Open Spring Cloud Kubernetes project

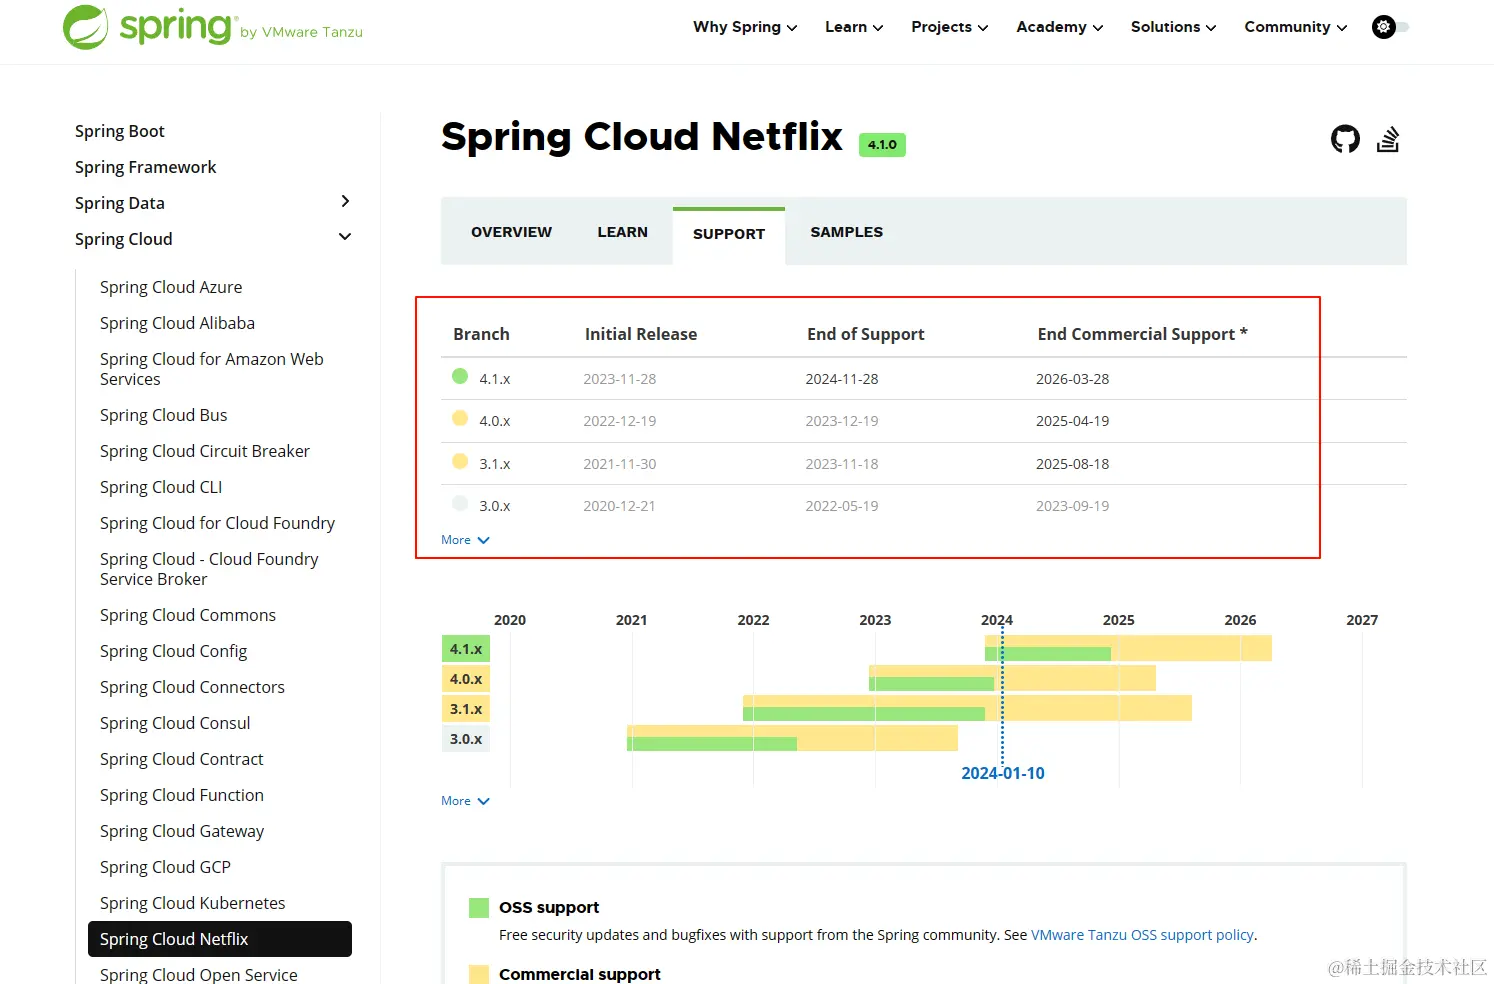pyautogui.click(x=193, y=903)
